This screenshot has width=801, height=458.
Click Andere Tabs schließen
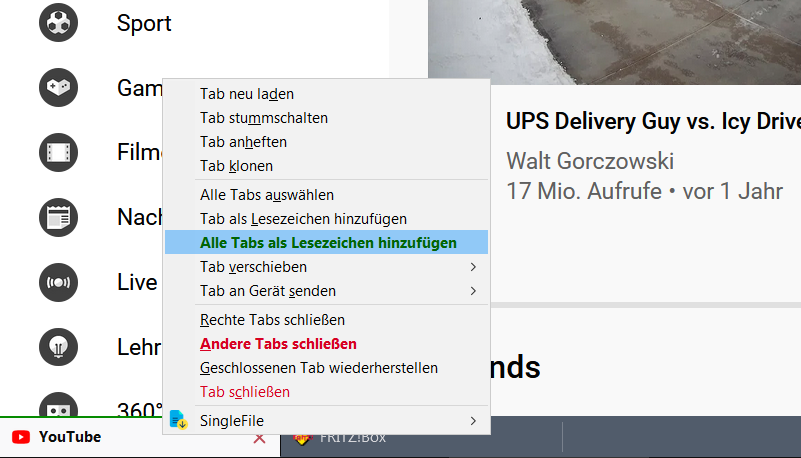tap(278, 344)
